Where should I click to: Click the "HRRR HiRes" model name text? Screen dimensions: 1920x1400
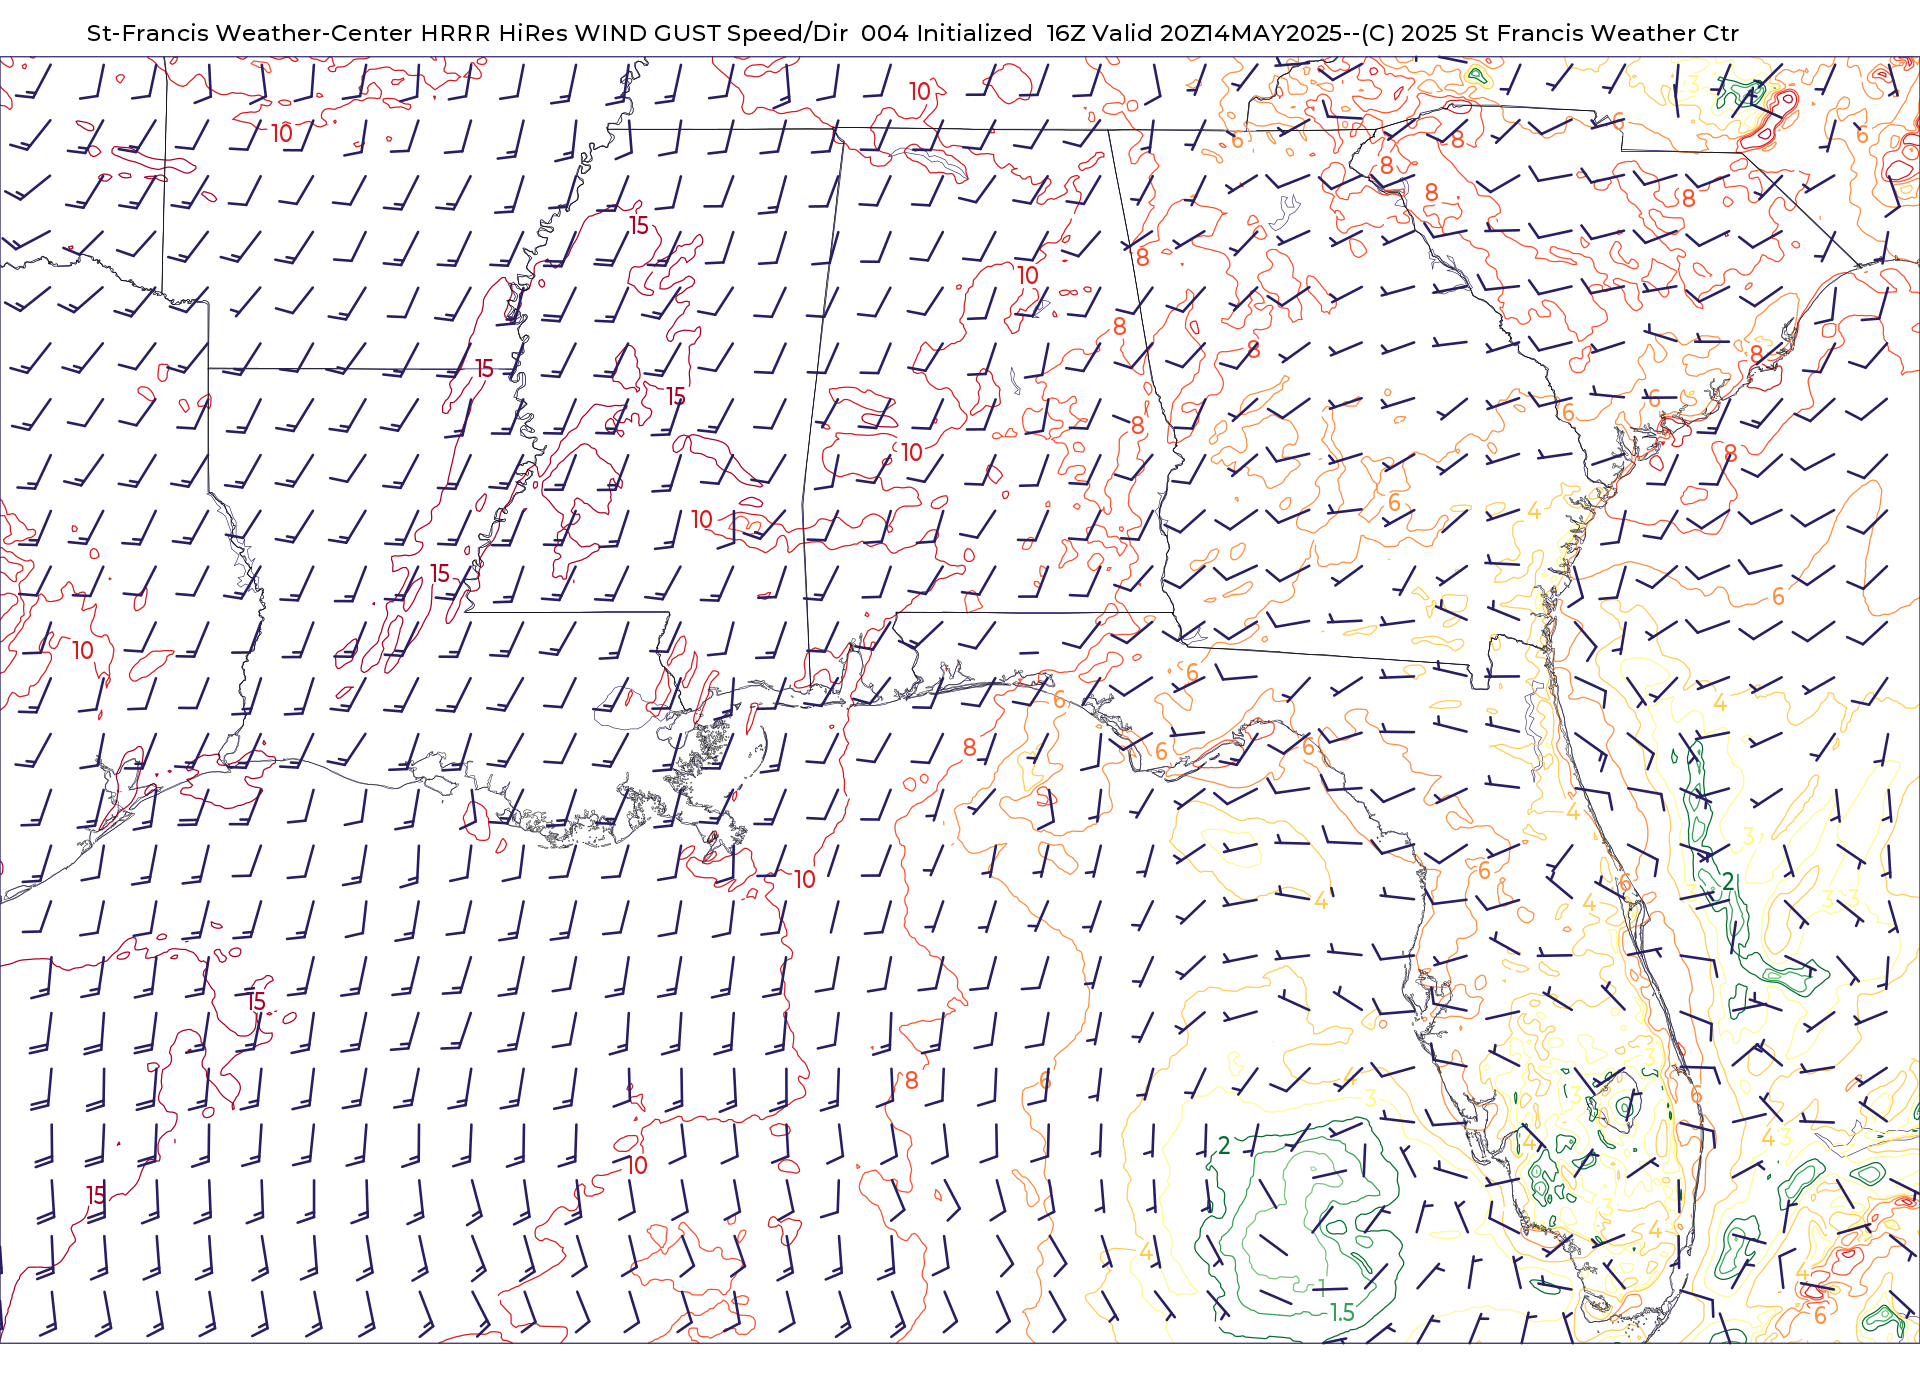(495, 33)
